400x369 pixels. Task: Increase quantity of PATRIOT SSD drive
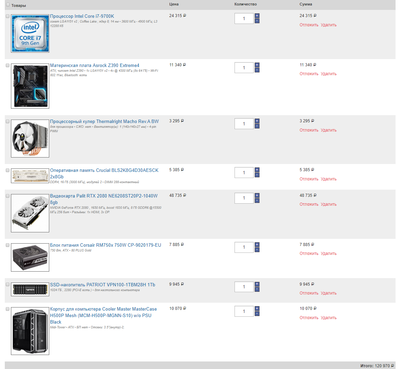257,284
